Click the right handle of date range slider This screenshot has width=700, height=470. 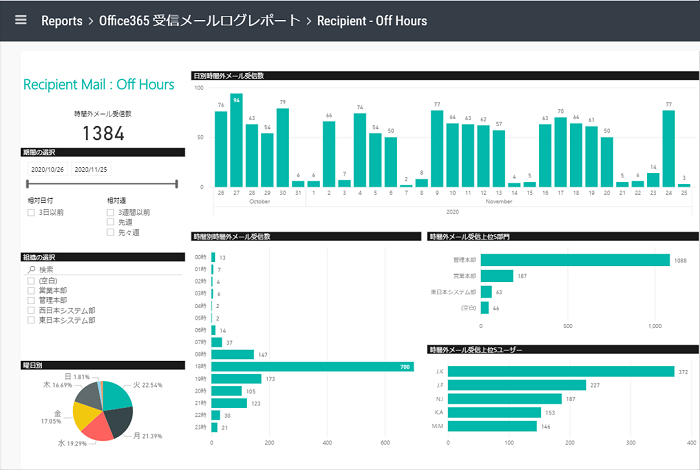[x=176, y=184]
